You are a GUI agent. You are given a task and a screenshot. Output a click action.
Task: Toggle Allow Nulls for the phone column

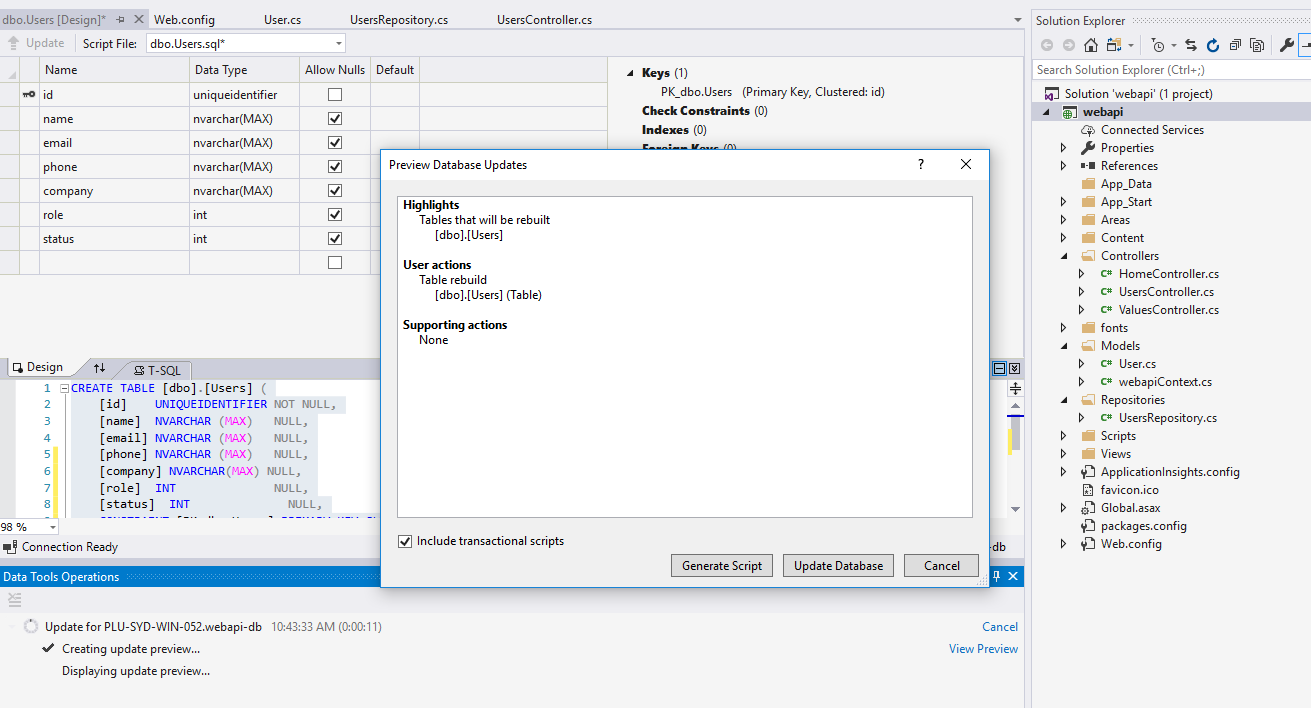point(335,167)
